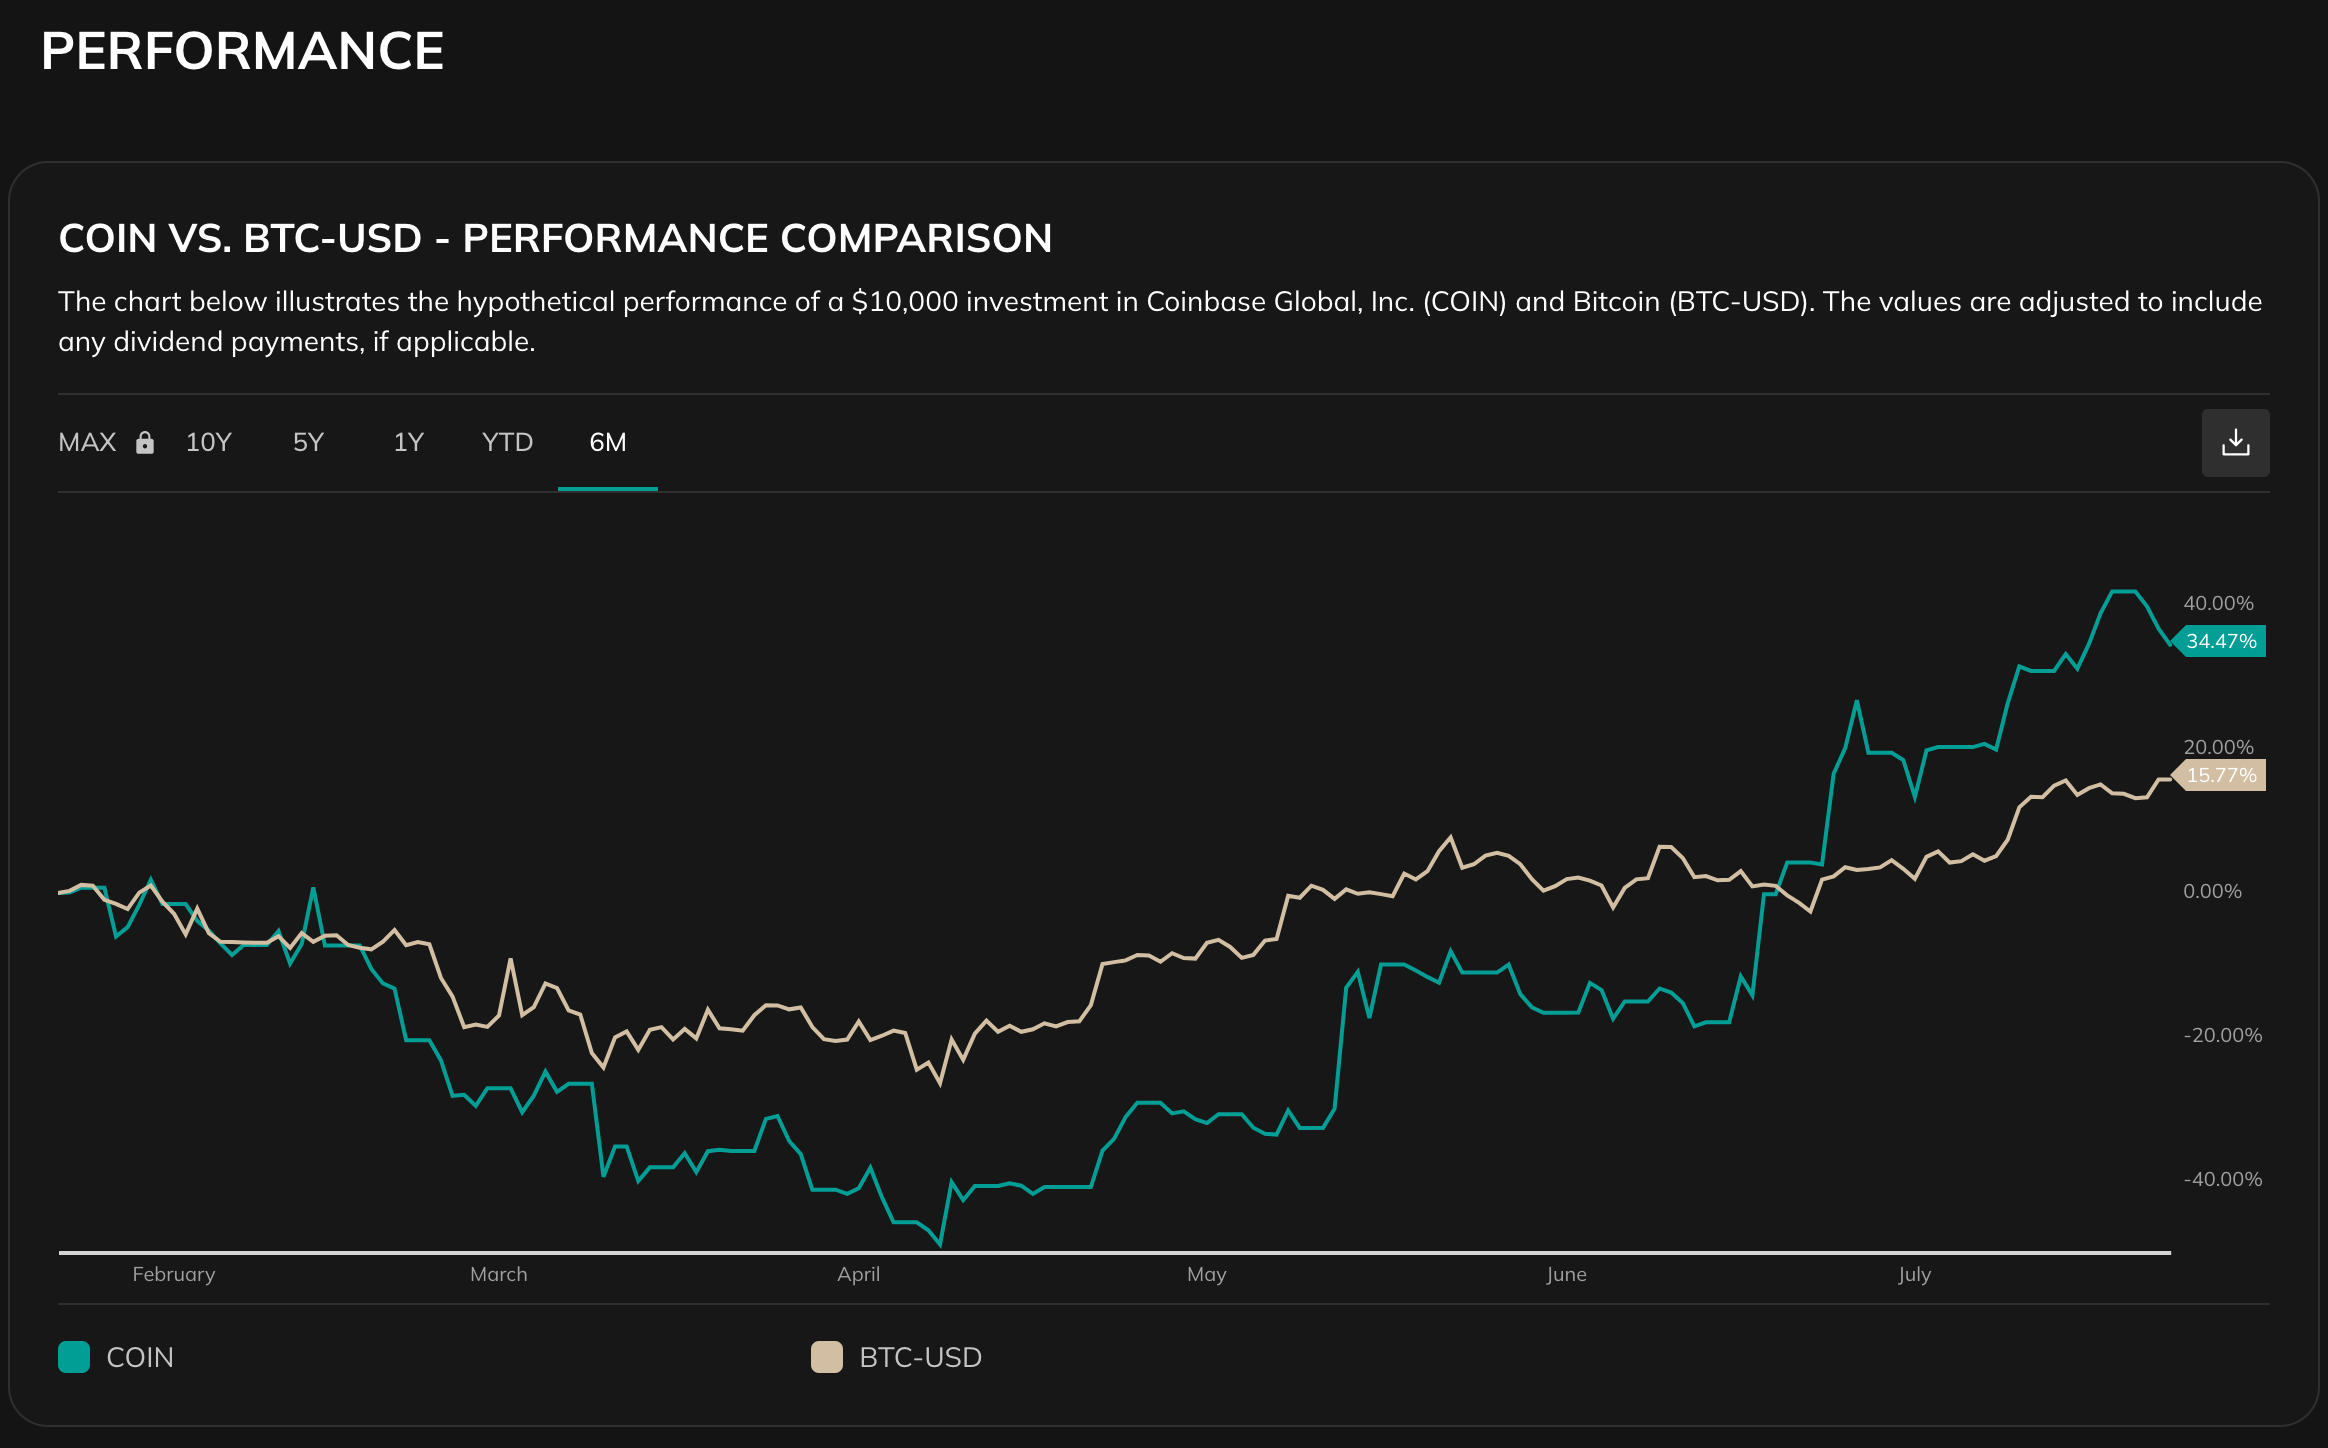Click the teal COIN legend color swatch
This screenshot has height=1448, width=2328.
click(x=74, y=1357)
